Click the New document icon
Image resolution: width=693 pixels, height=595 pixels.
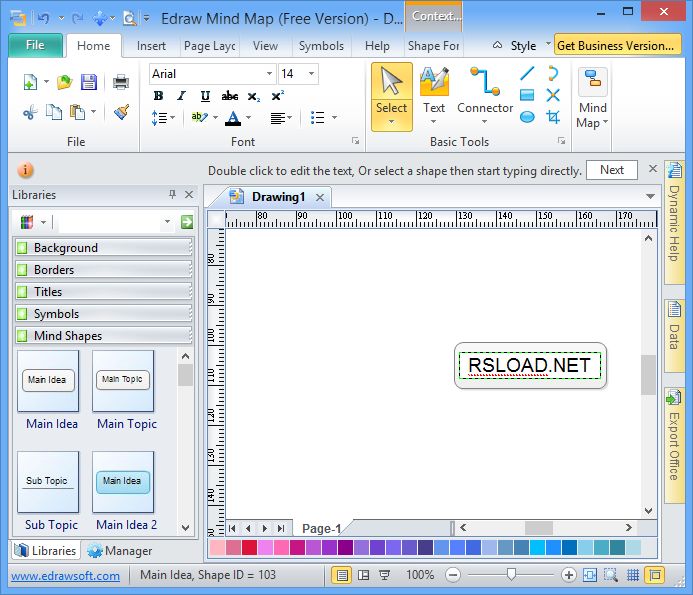click(30, 82)
